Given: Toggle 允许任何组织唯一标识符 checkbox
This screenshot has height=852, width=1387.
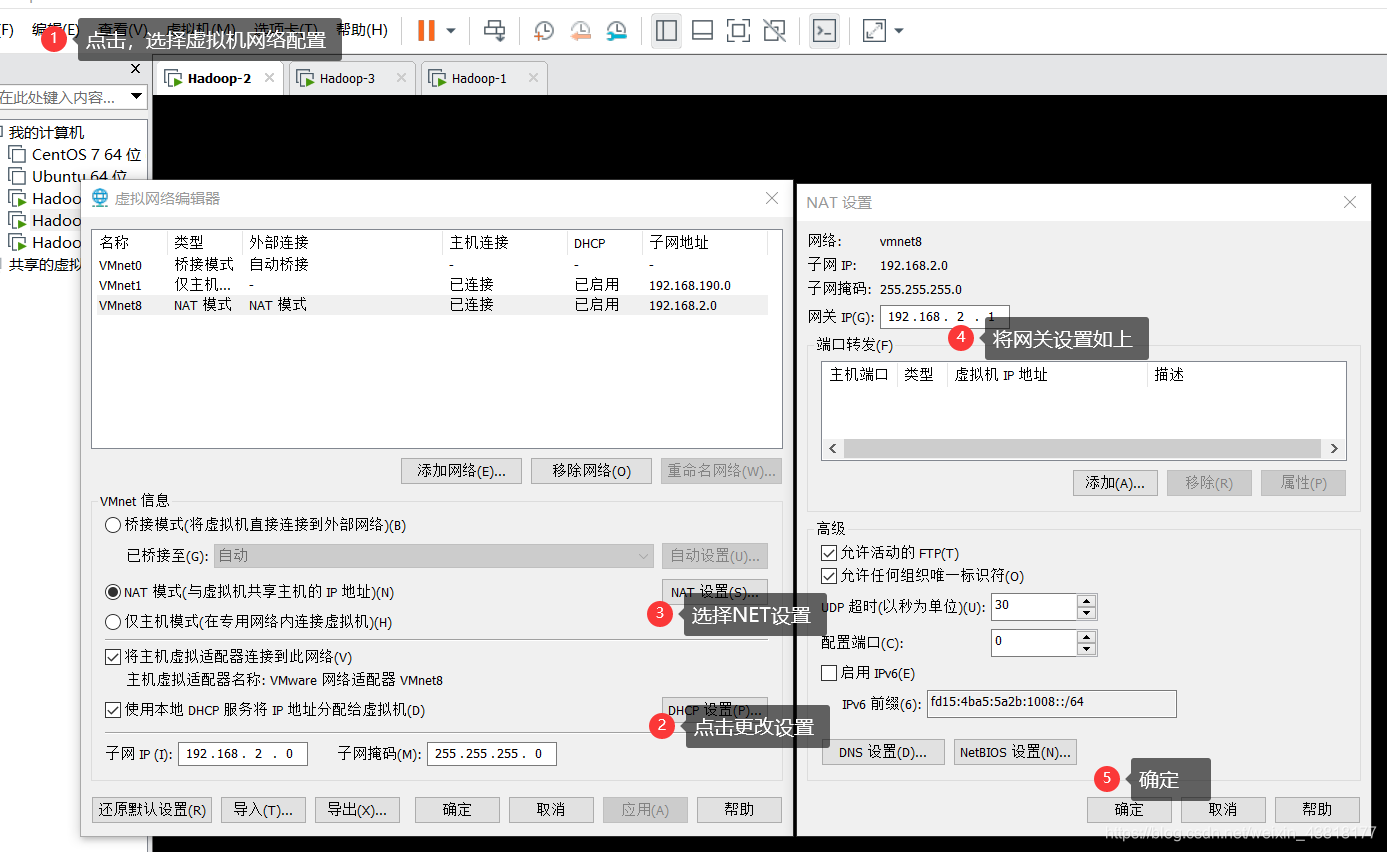Looking at the screenshot, I should click(828, 576).
